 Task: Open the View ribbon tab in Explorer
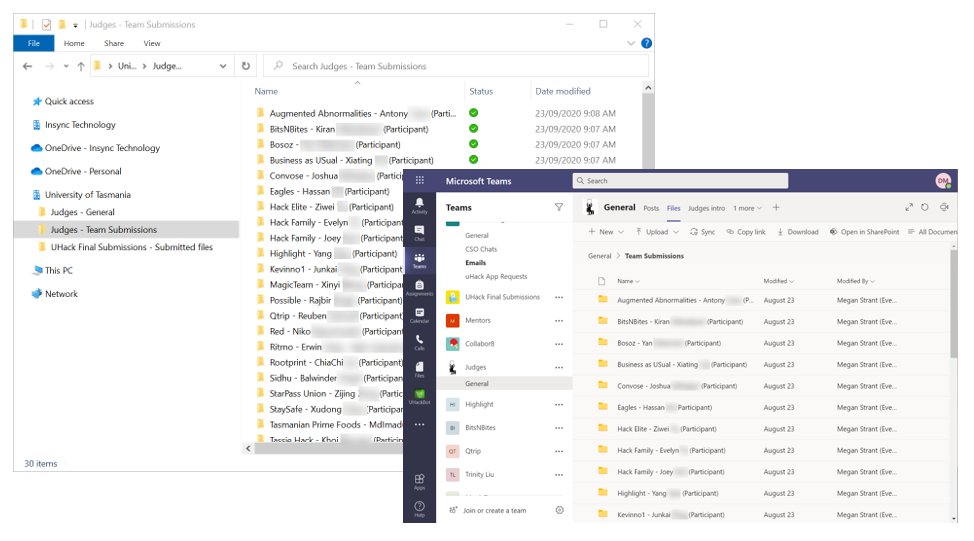tap(152, 43)
